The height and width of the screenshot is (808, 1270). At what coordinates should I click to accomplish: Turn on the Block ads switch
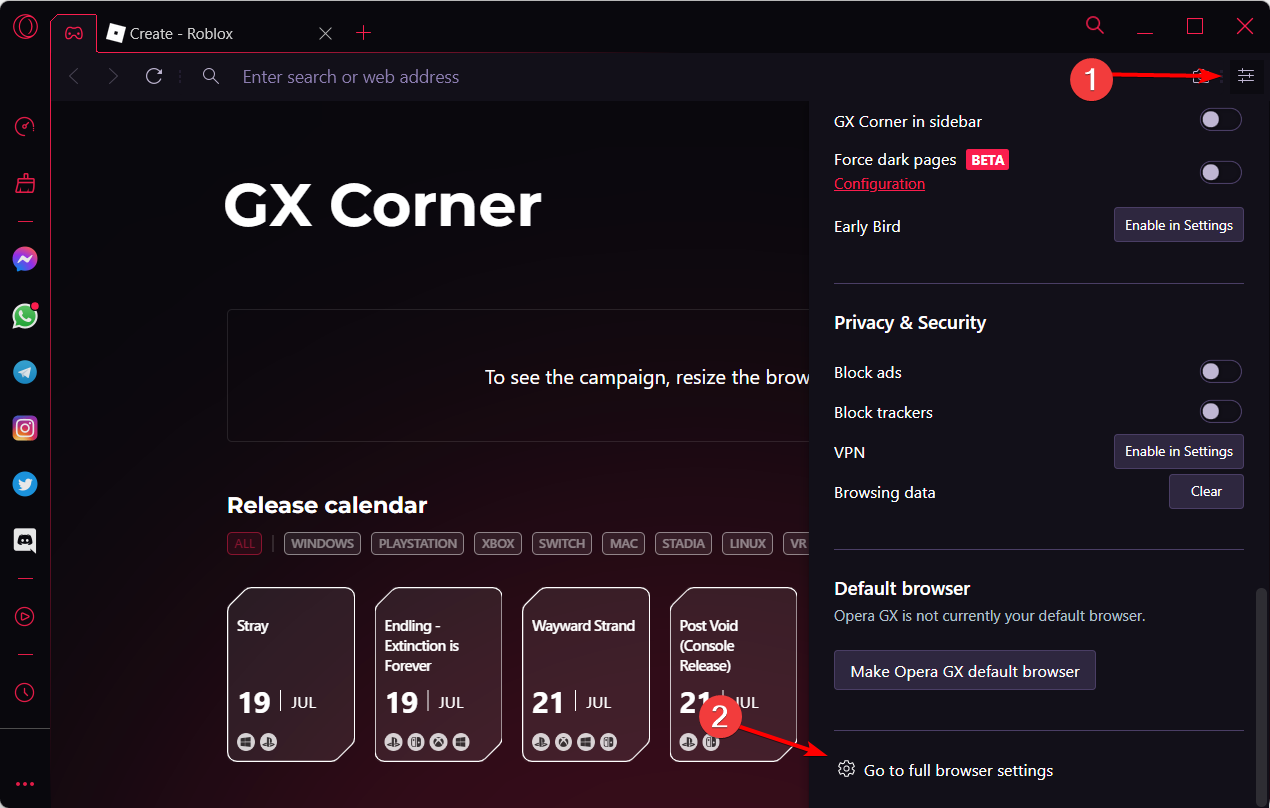tap(1221, 372)
